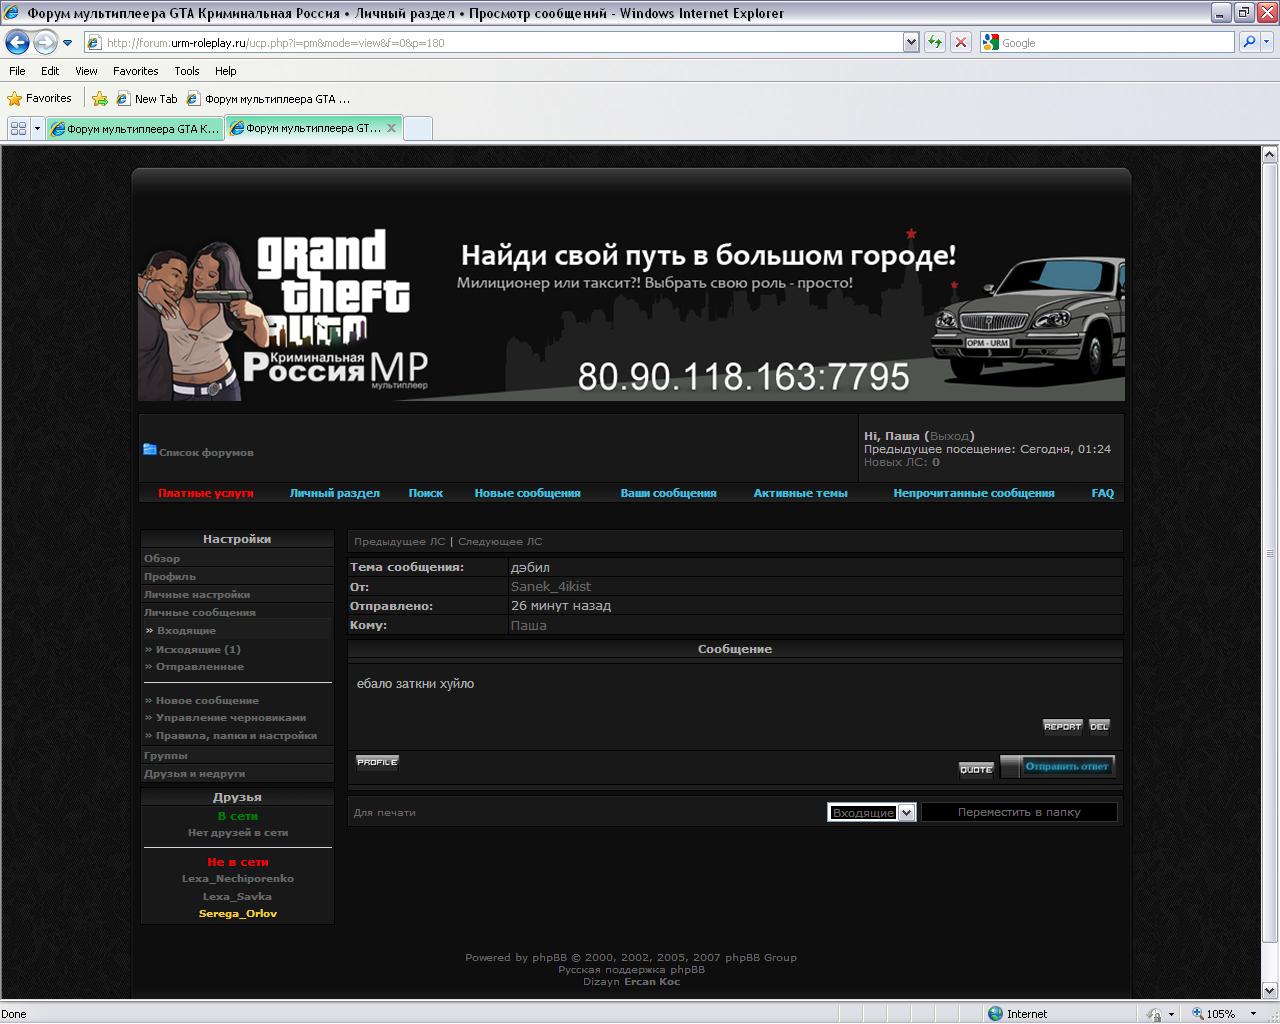The width and height of the screenshot is (1280, 1024).
Task: Click the QUOTE icon button
Action: pos(976,769)
